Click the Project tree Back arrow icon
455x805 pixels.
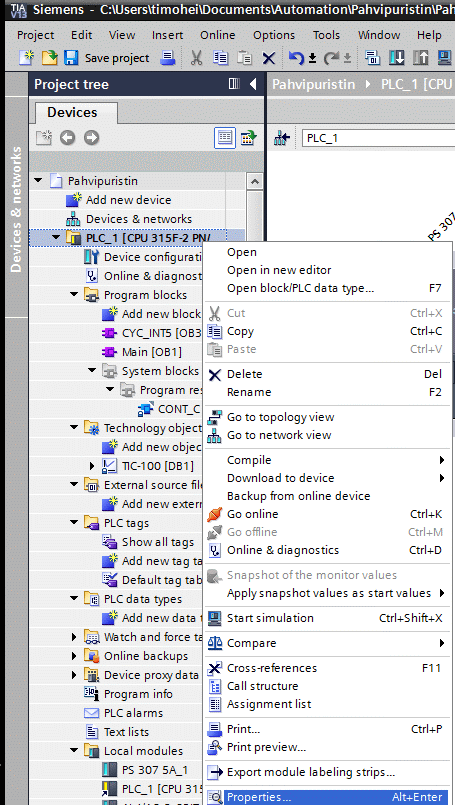68,138
